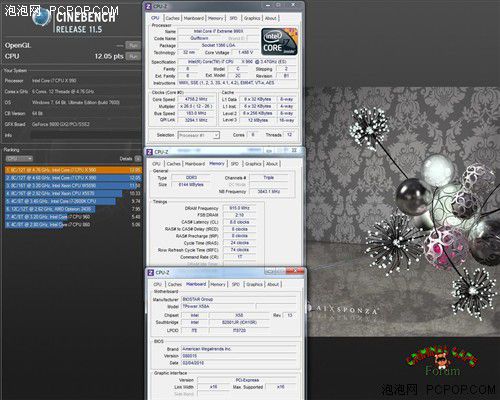This screenshot has height=400, width=500.
Task: Select Mainboard tab in the bottom CPU-Z window
Action: 196,284
